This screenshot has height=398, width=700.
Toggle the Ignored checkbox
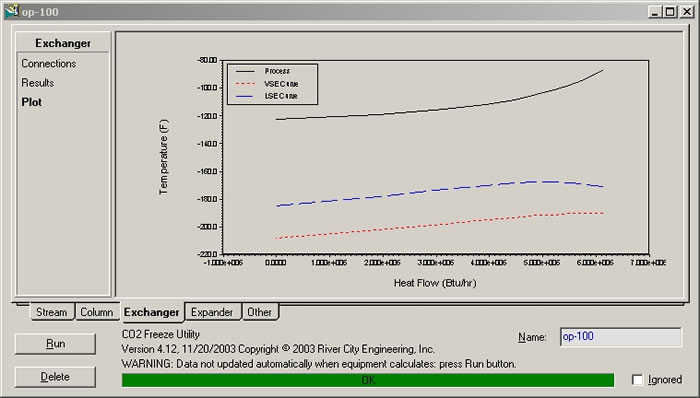point(638,380)
